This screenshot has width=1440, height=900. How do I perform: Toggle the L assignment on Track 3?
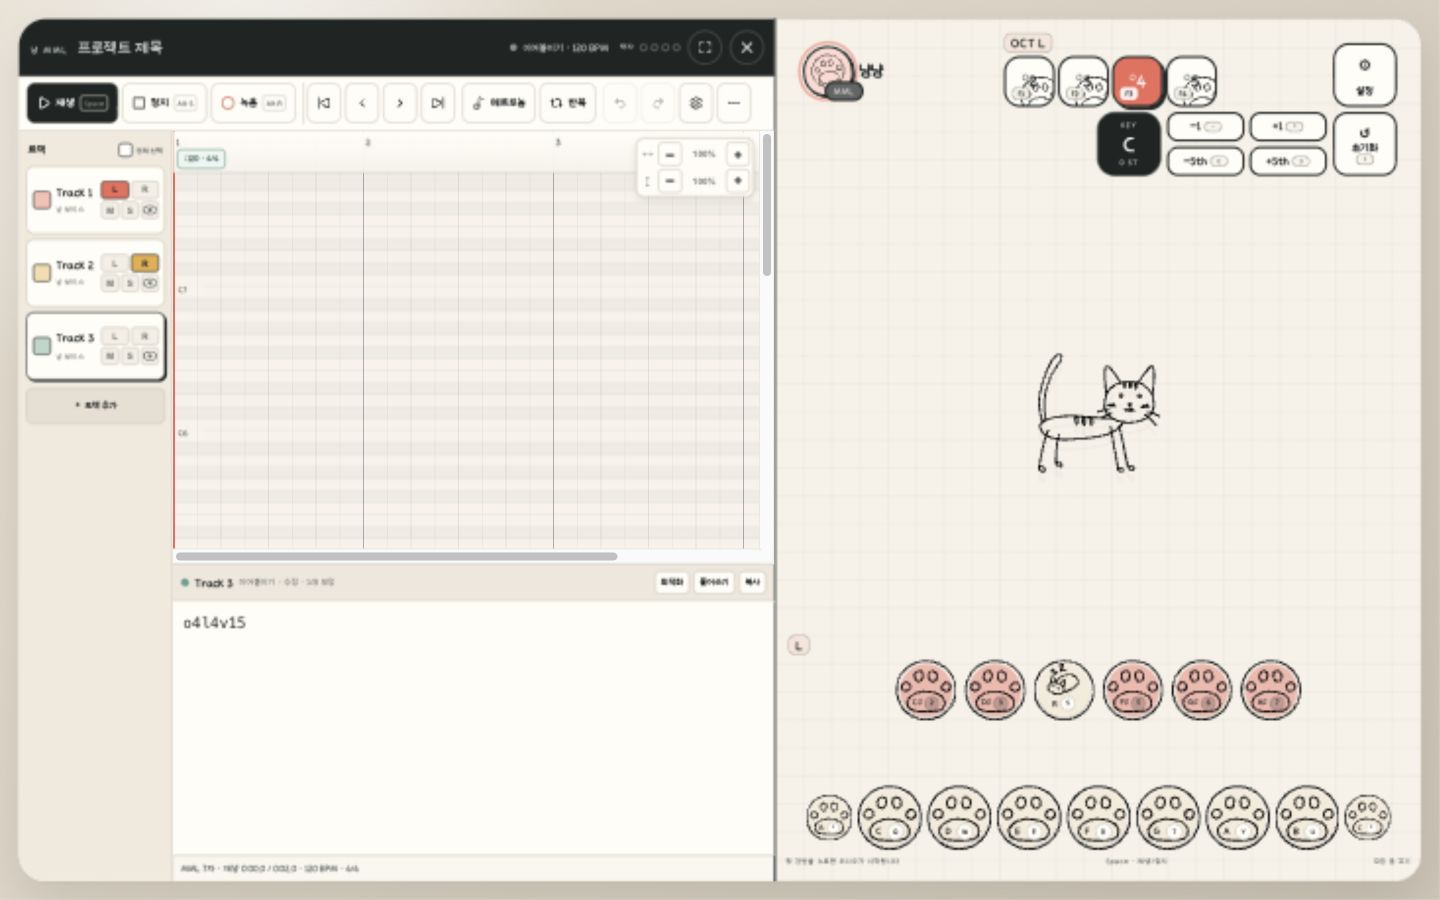pos(115,336)
